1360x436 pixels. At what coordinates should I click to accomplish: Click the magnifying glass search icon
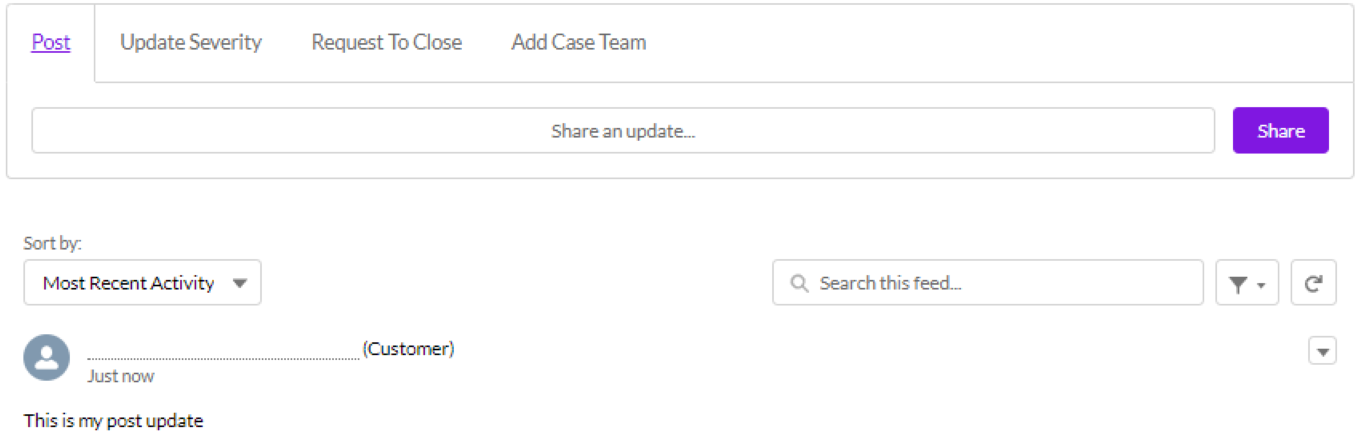(799, 284)
